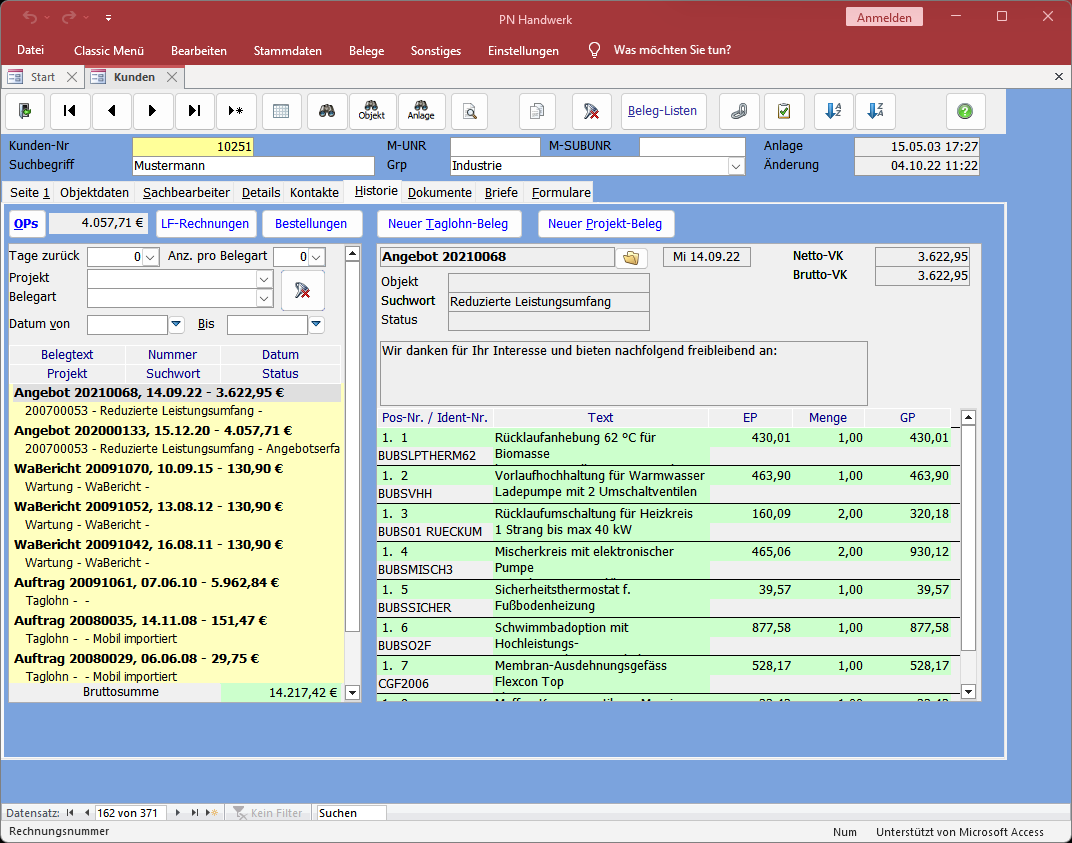Click the Neuer Projekt-Beleg button
Viewport: 1072px width, 843px height.
tap(606, 224)
